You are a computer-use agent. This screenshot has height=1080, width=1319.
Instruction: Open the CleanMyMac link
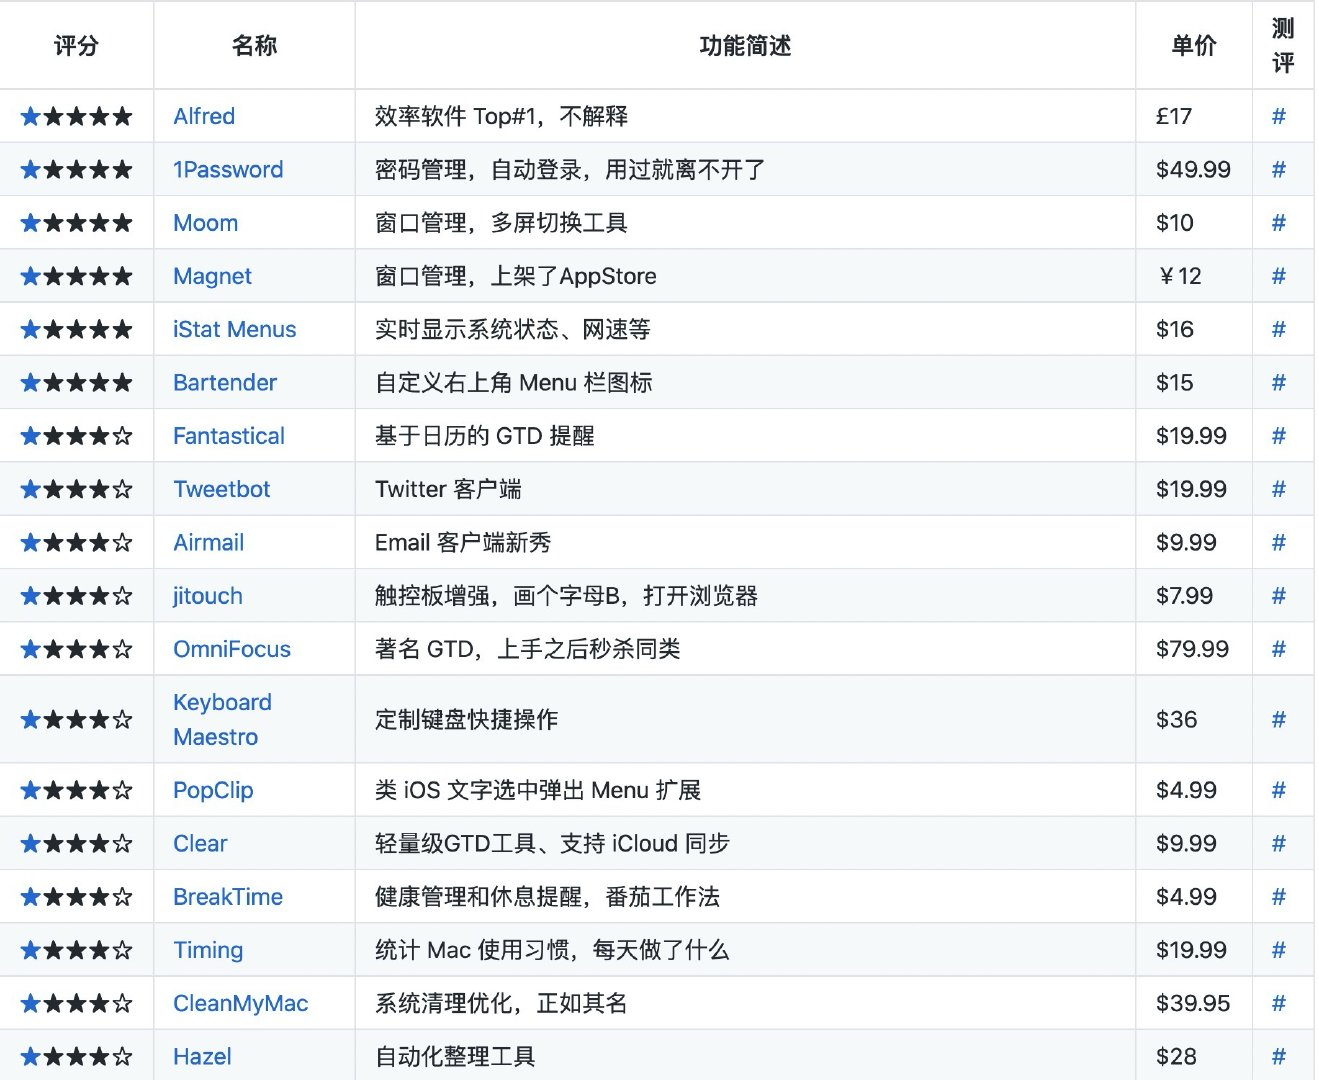pos(241,1003)
